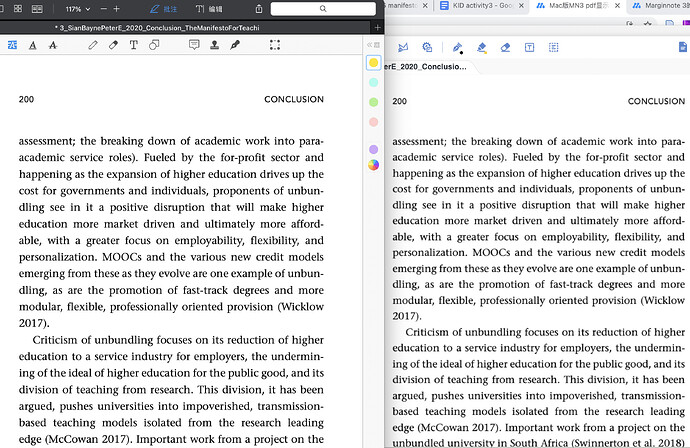This screenshot has width=690, height=448.
Task: Switch to the KID activity3 browser tab
Action: pos(482,6)
